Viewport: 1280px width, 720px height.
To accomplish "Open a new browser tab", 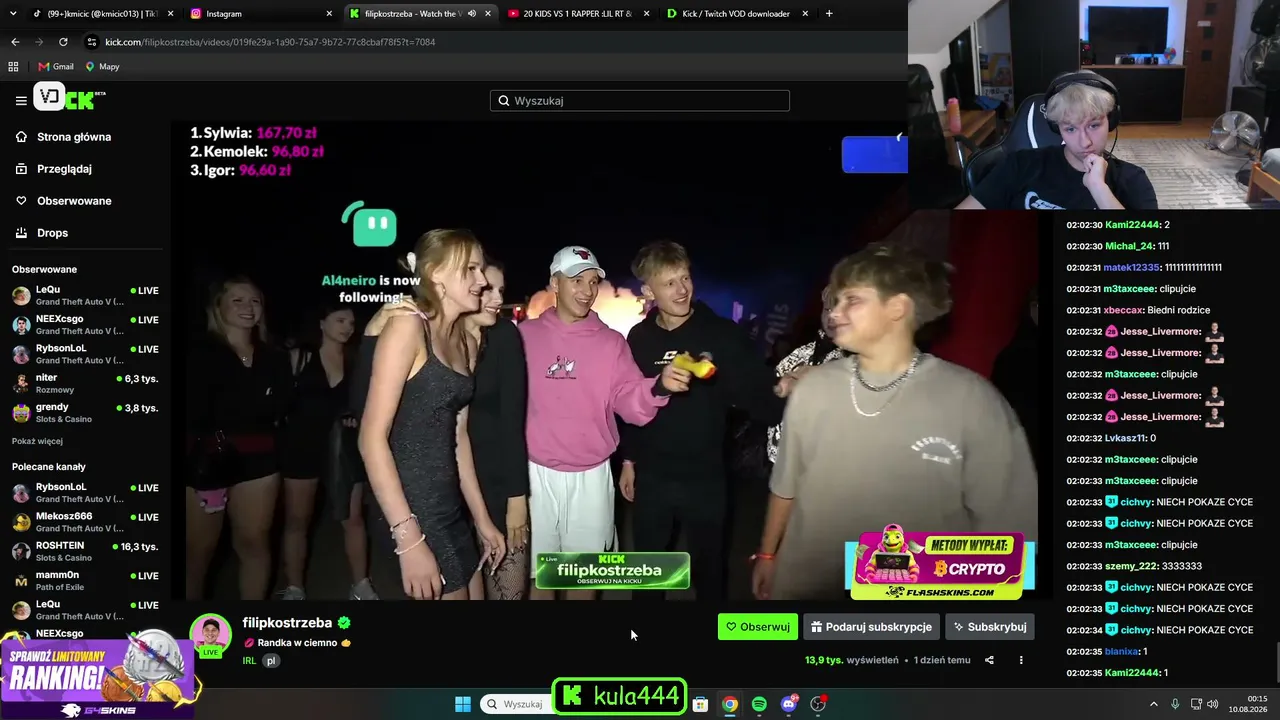I will (829, 14).
